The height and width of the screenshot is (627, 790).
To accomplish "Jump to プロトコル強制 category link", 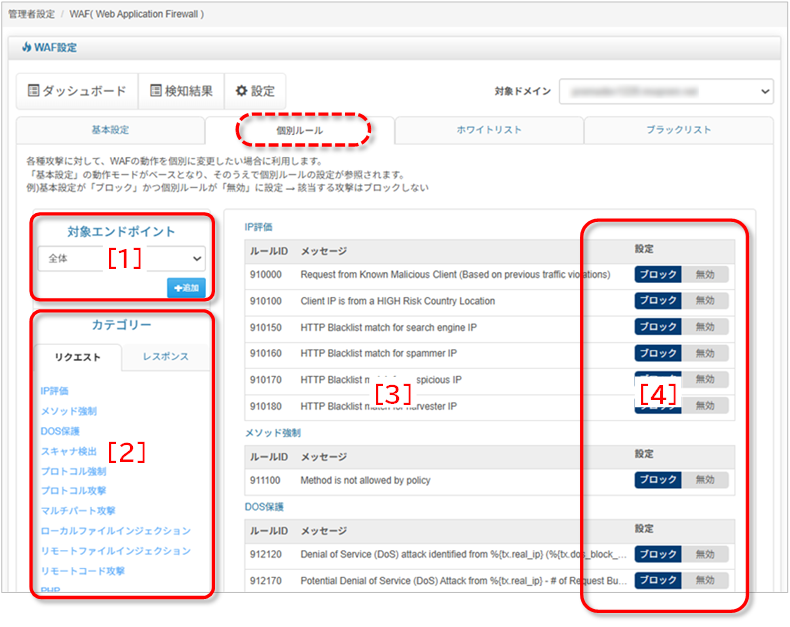I will [x=74, y=471].
